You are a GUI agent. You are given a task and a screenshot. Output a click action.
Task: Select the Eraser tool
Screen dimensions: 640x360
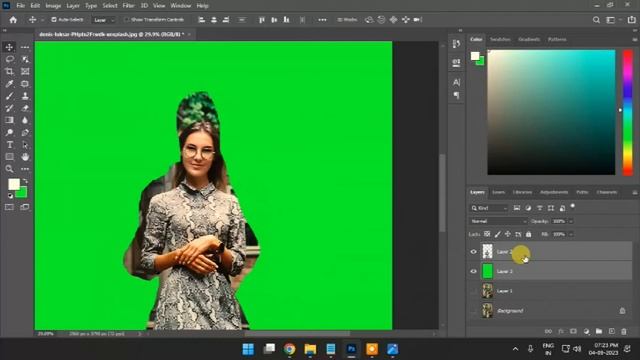25,108
